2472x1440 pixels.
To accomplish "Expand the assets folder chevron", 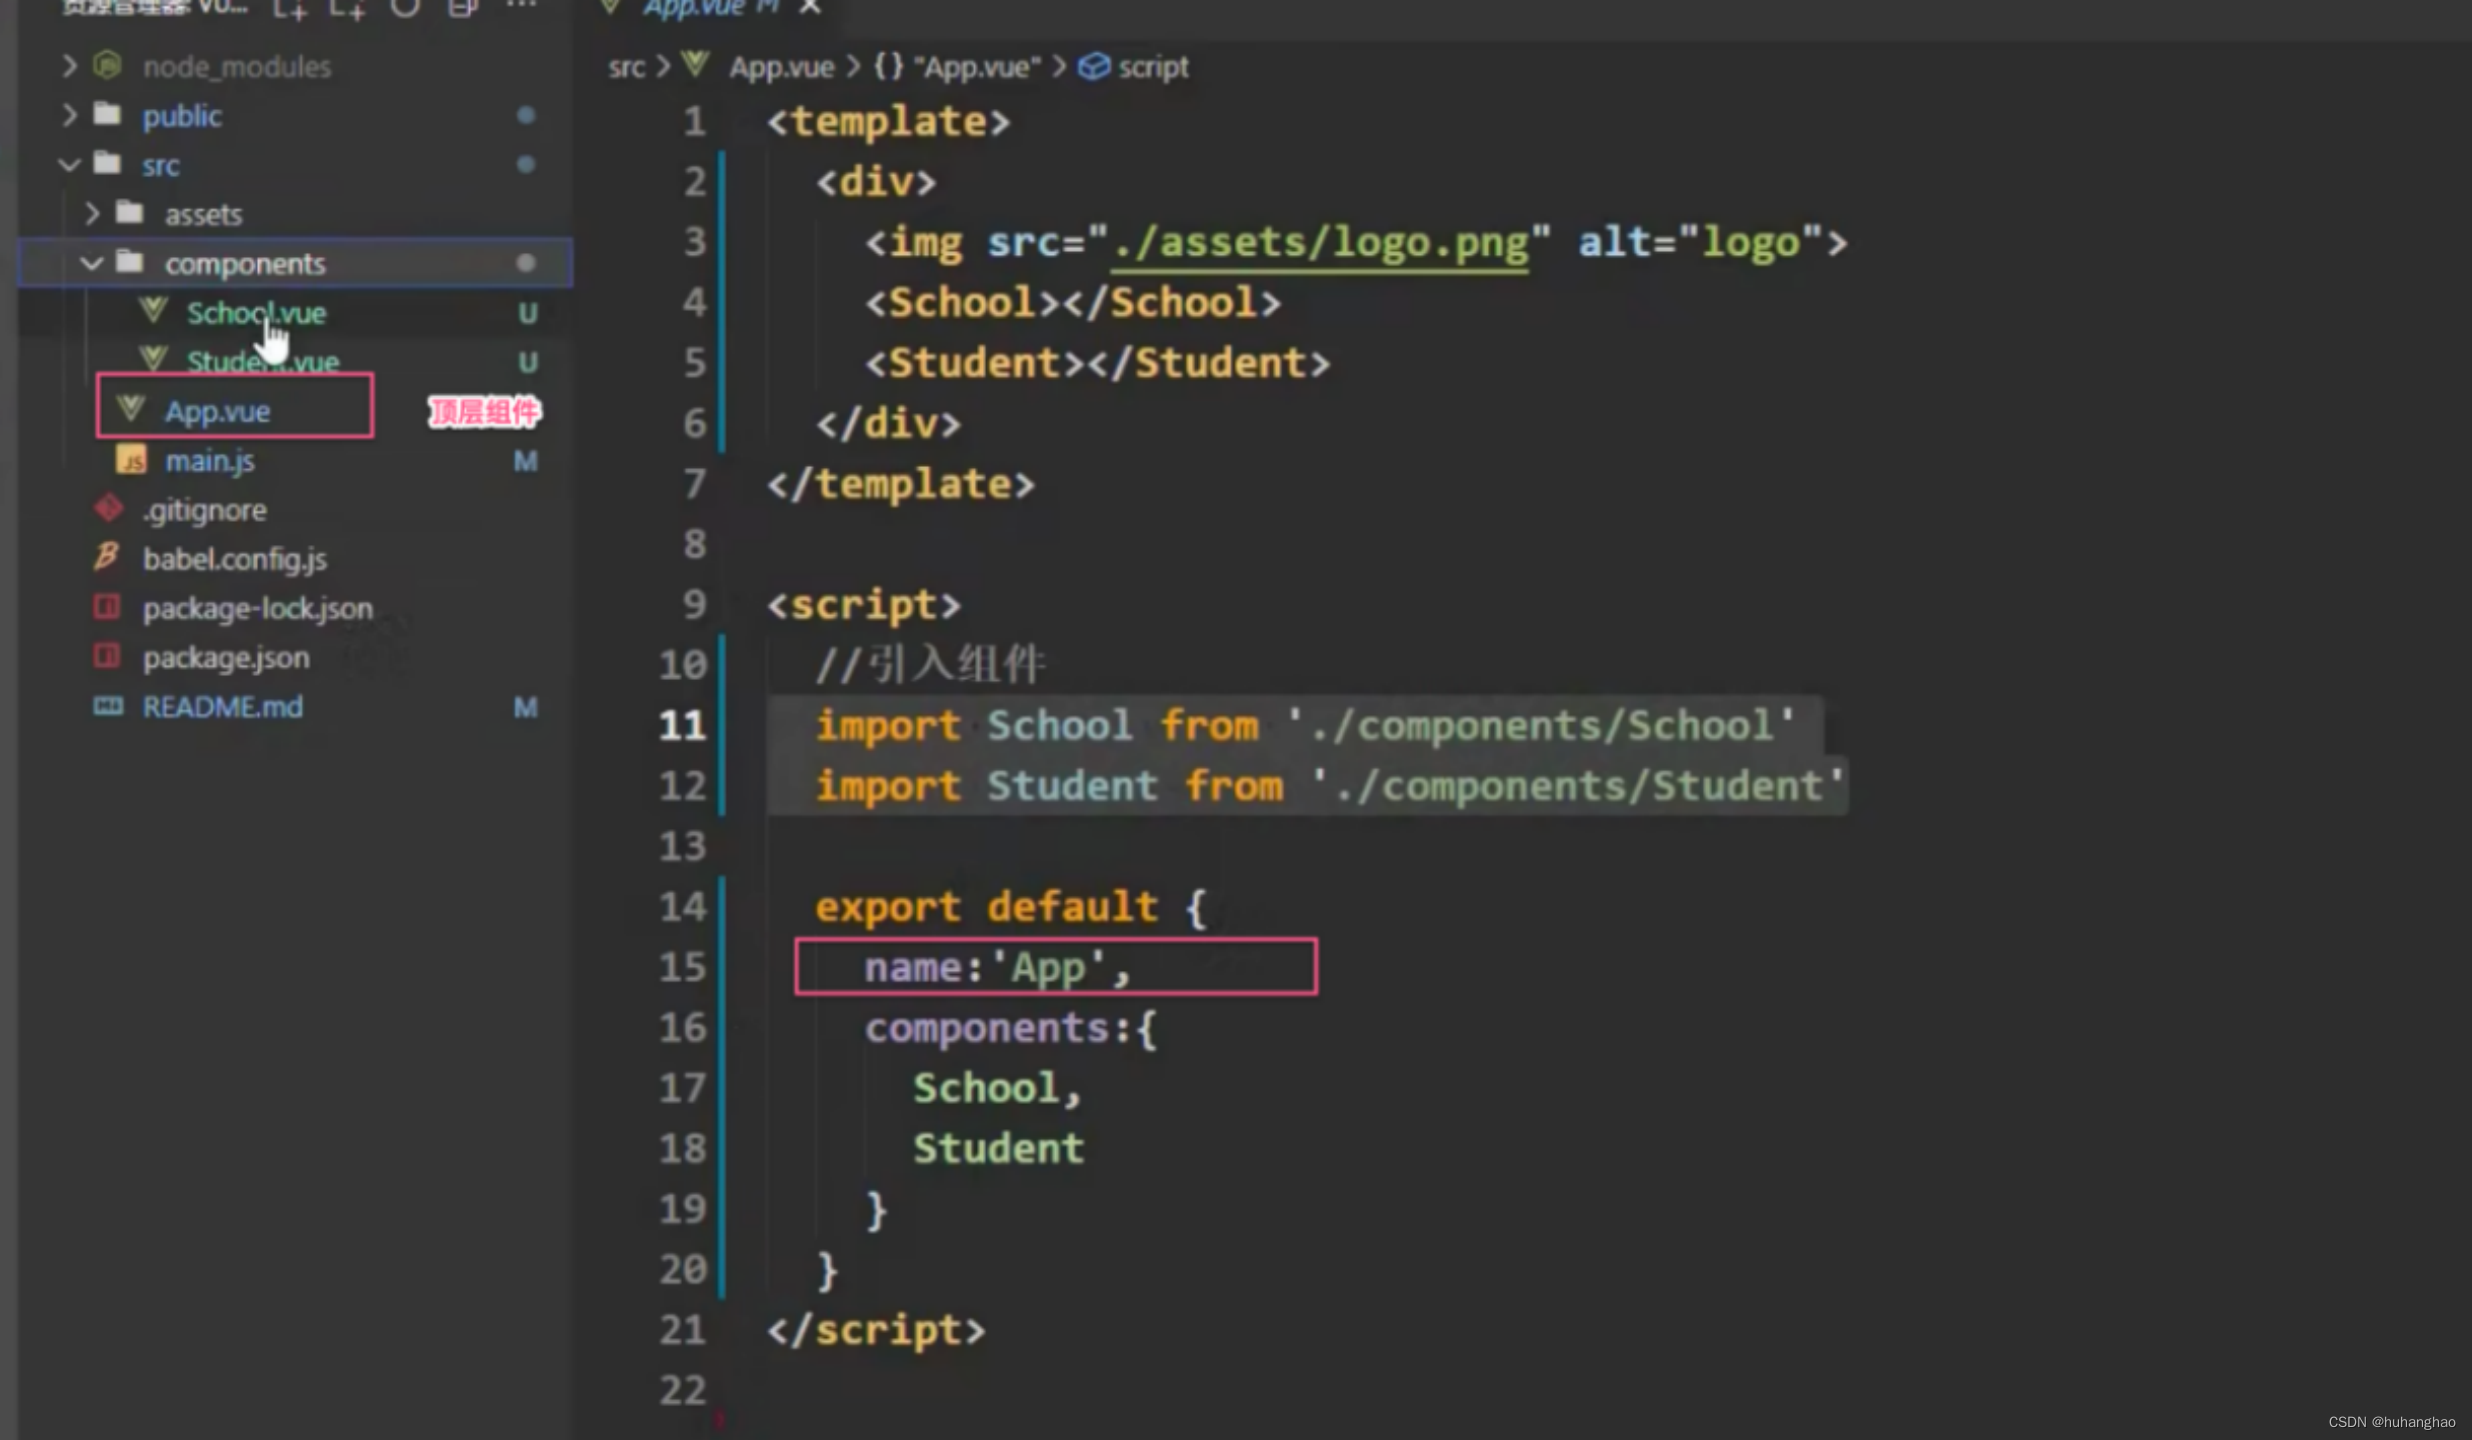I will tap(91, 213).
